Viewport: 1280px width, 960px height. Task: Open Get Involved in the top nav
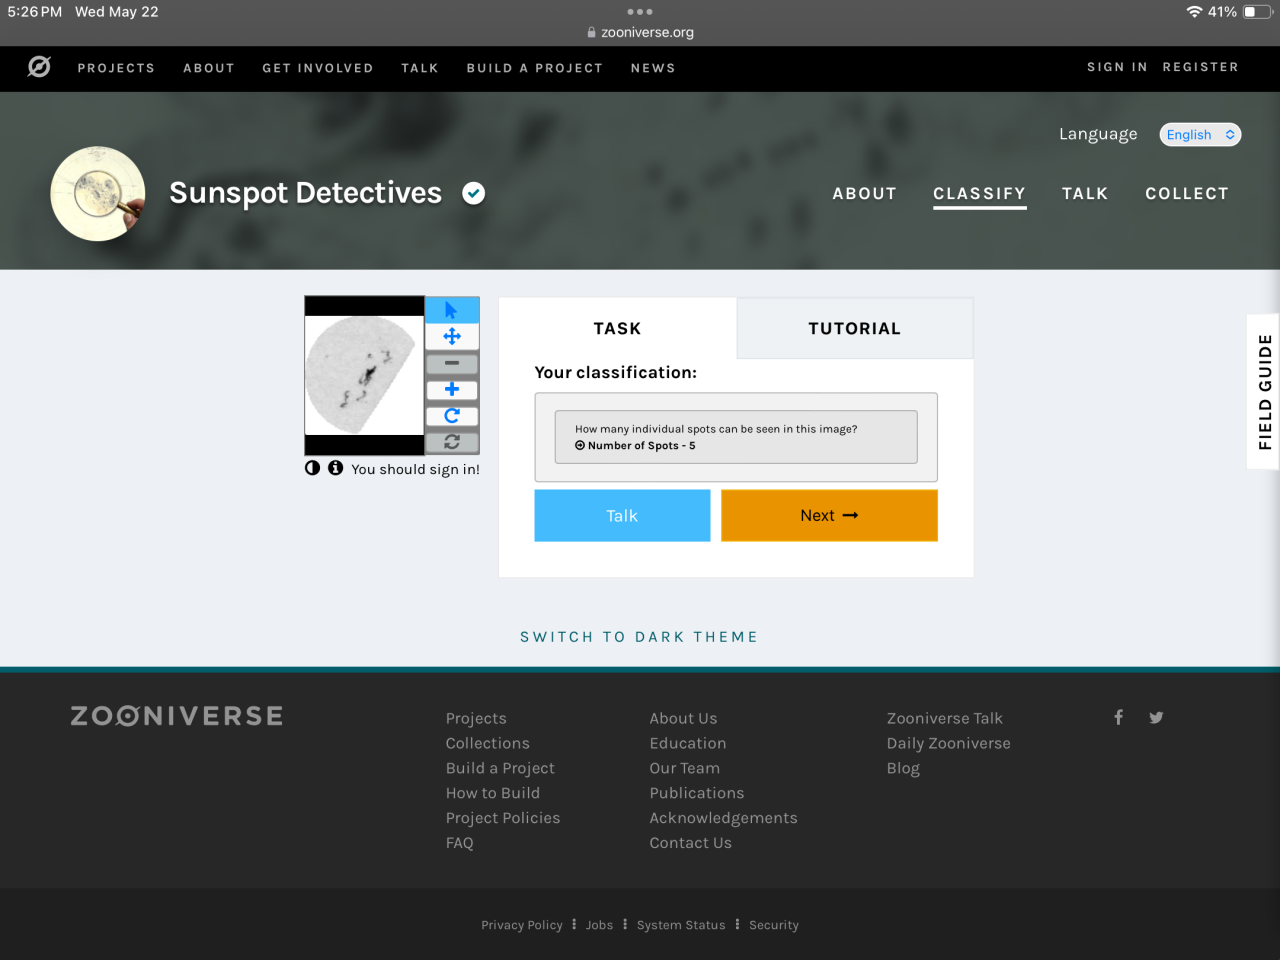point(318,68)
